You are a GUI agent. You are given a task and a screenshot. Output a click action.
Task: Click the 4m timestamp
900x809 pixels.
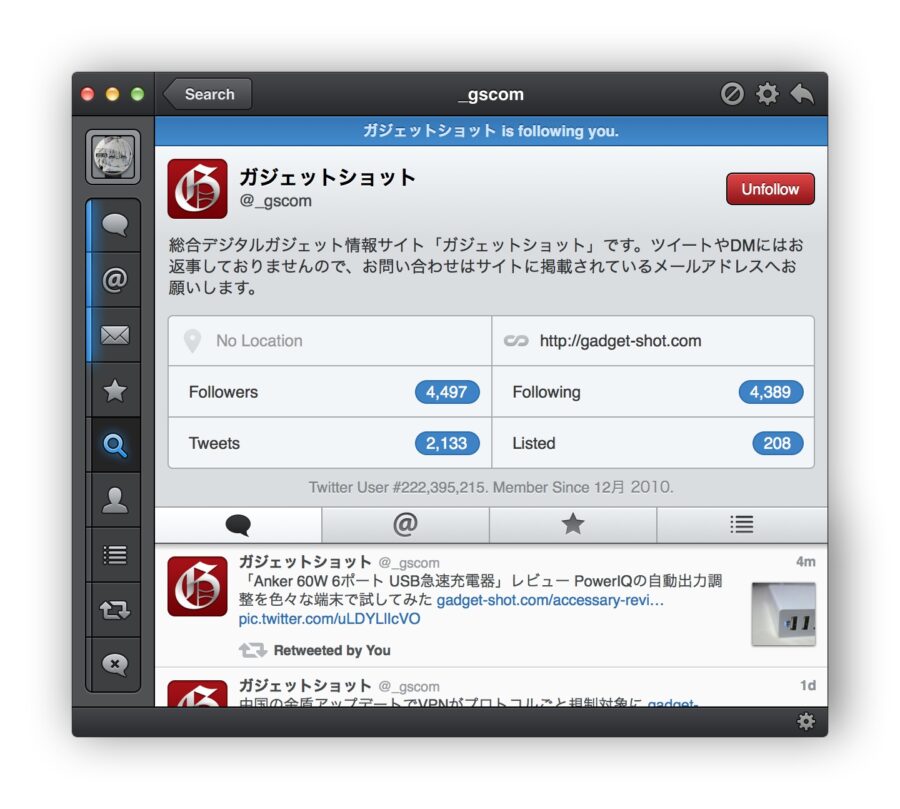coord(805,562)
